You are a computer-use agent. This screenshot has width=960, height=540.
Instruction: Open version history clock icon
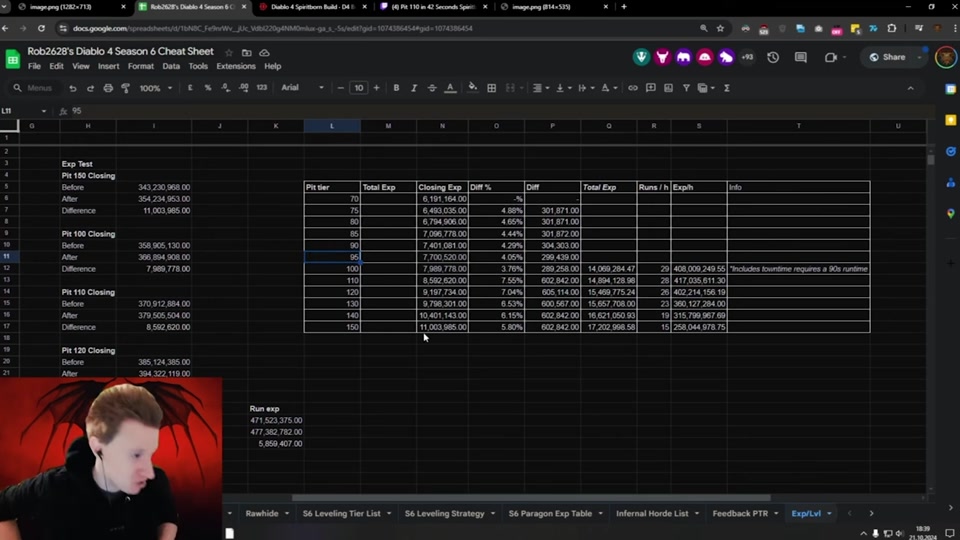(x=773, y=57)
